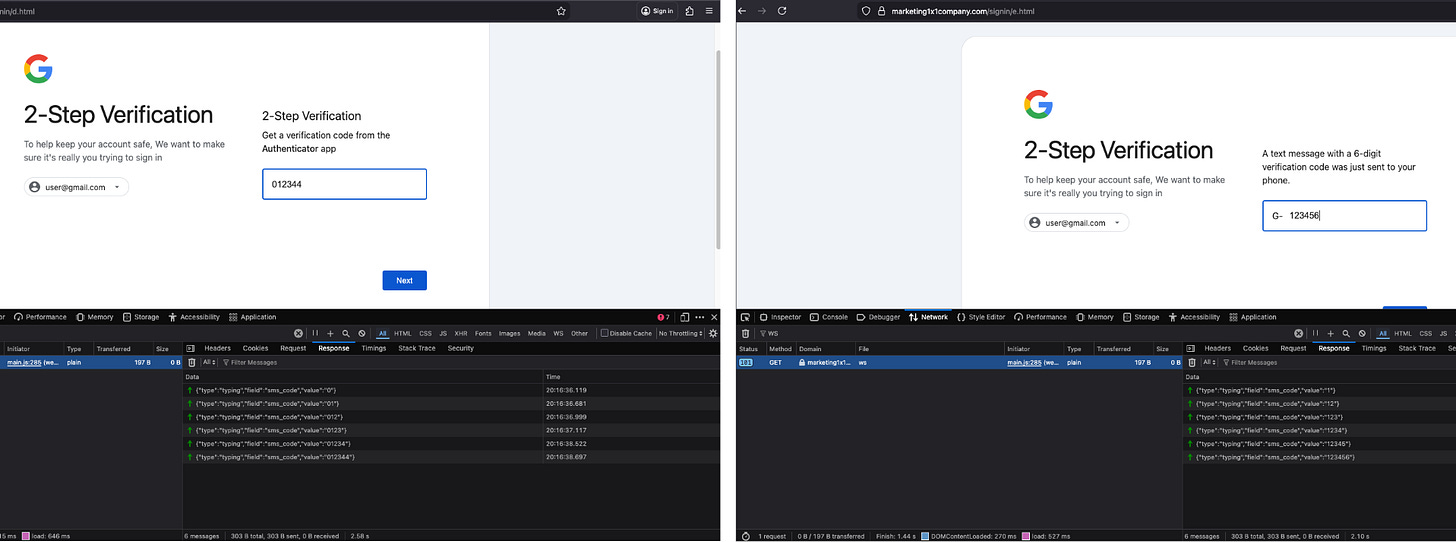Click plus new request icon, left devtools
The width and height of the screenshot is (1456, 542).
[331, 333]
